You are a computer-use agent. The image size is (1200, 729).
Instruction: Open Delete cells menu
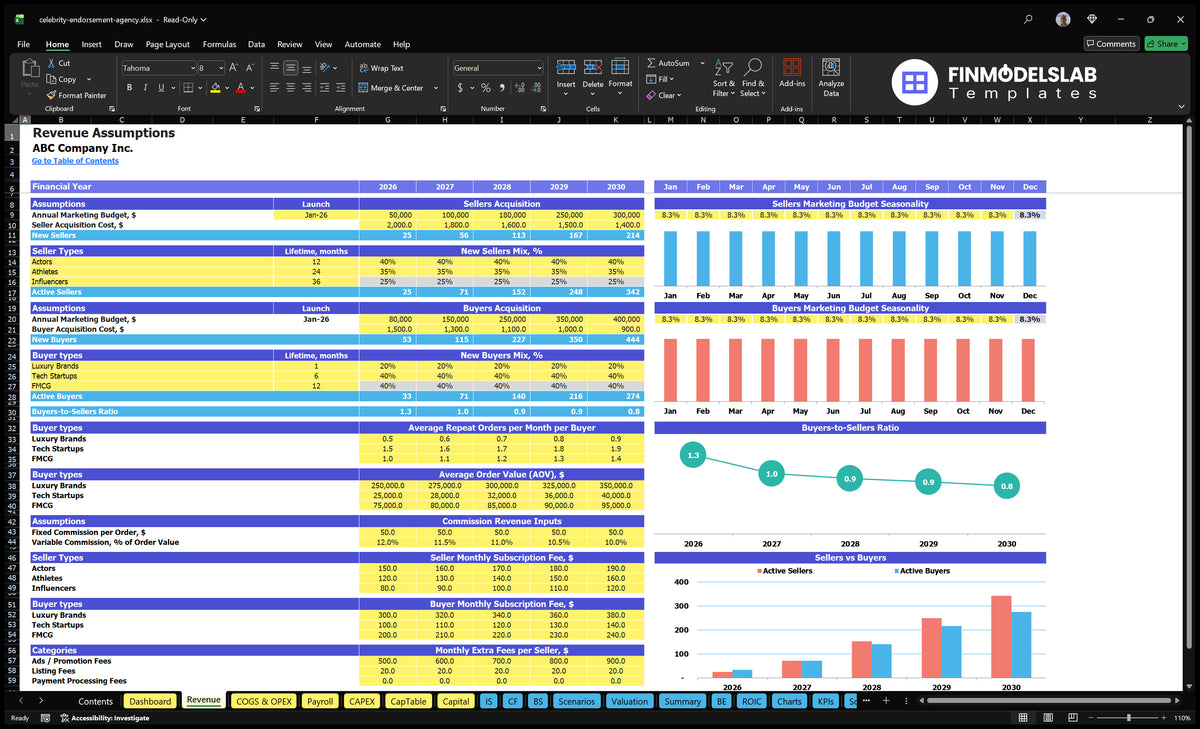point(593,77)
